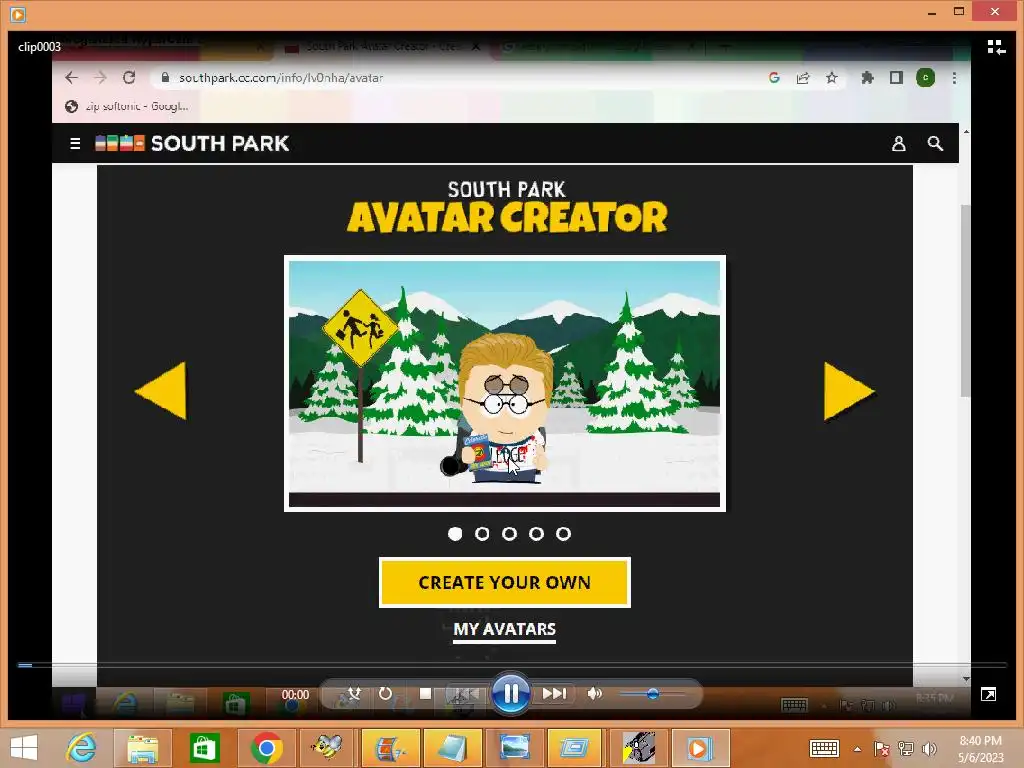This screenshot has height=768, width=1024.
Task: Open Action Center flag icon
Action: 882,748
